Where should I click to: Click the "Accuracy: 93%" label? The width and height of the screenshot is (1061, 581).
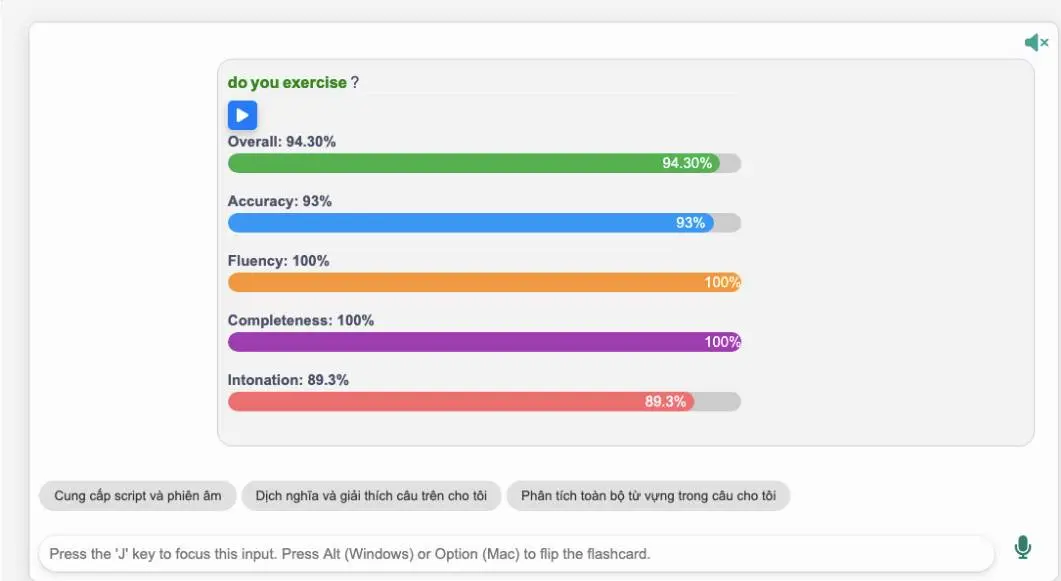(x=280, y=201)
